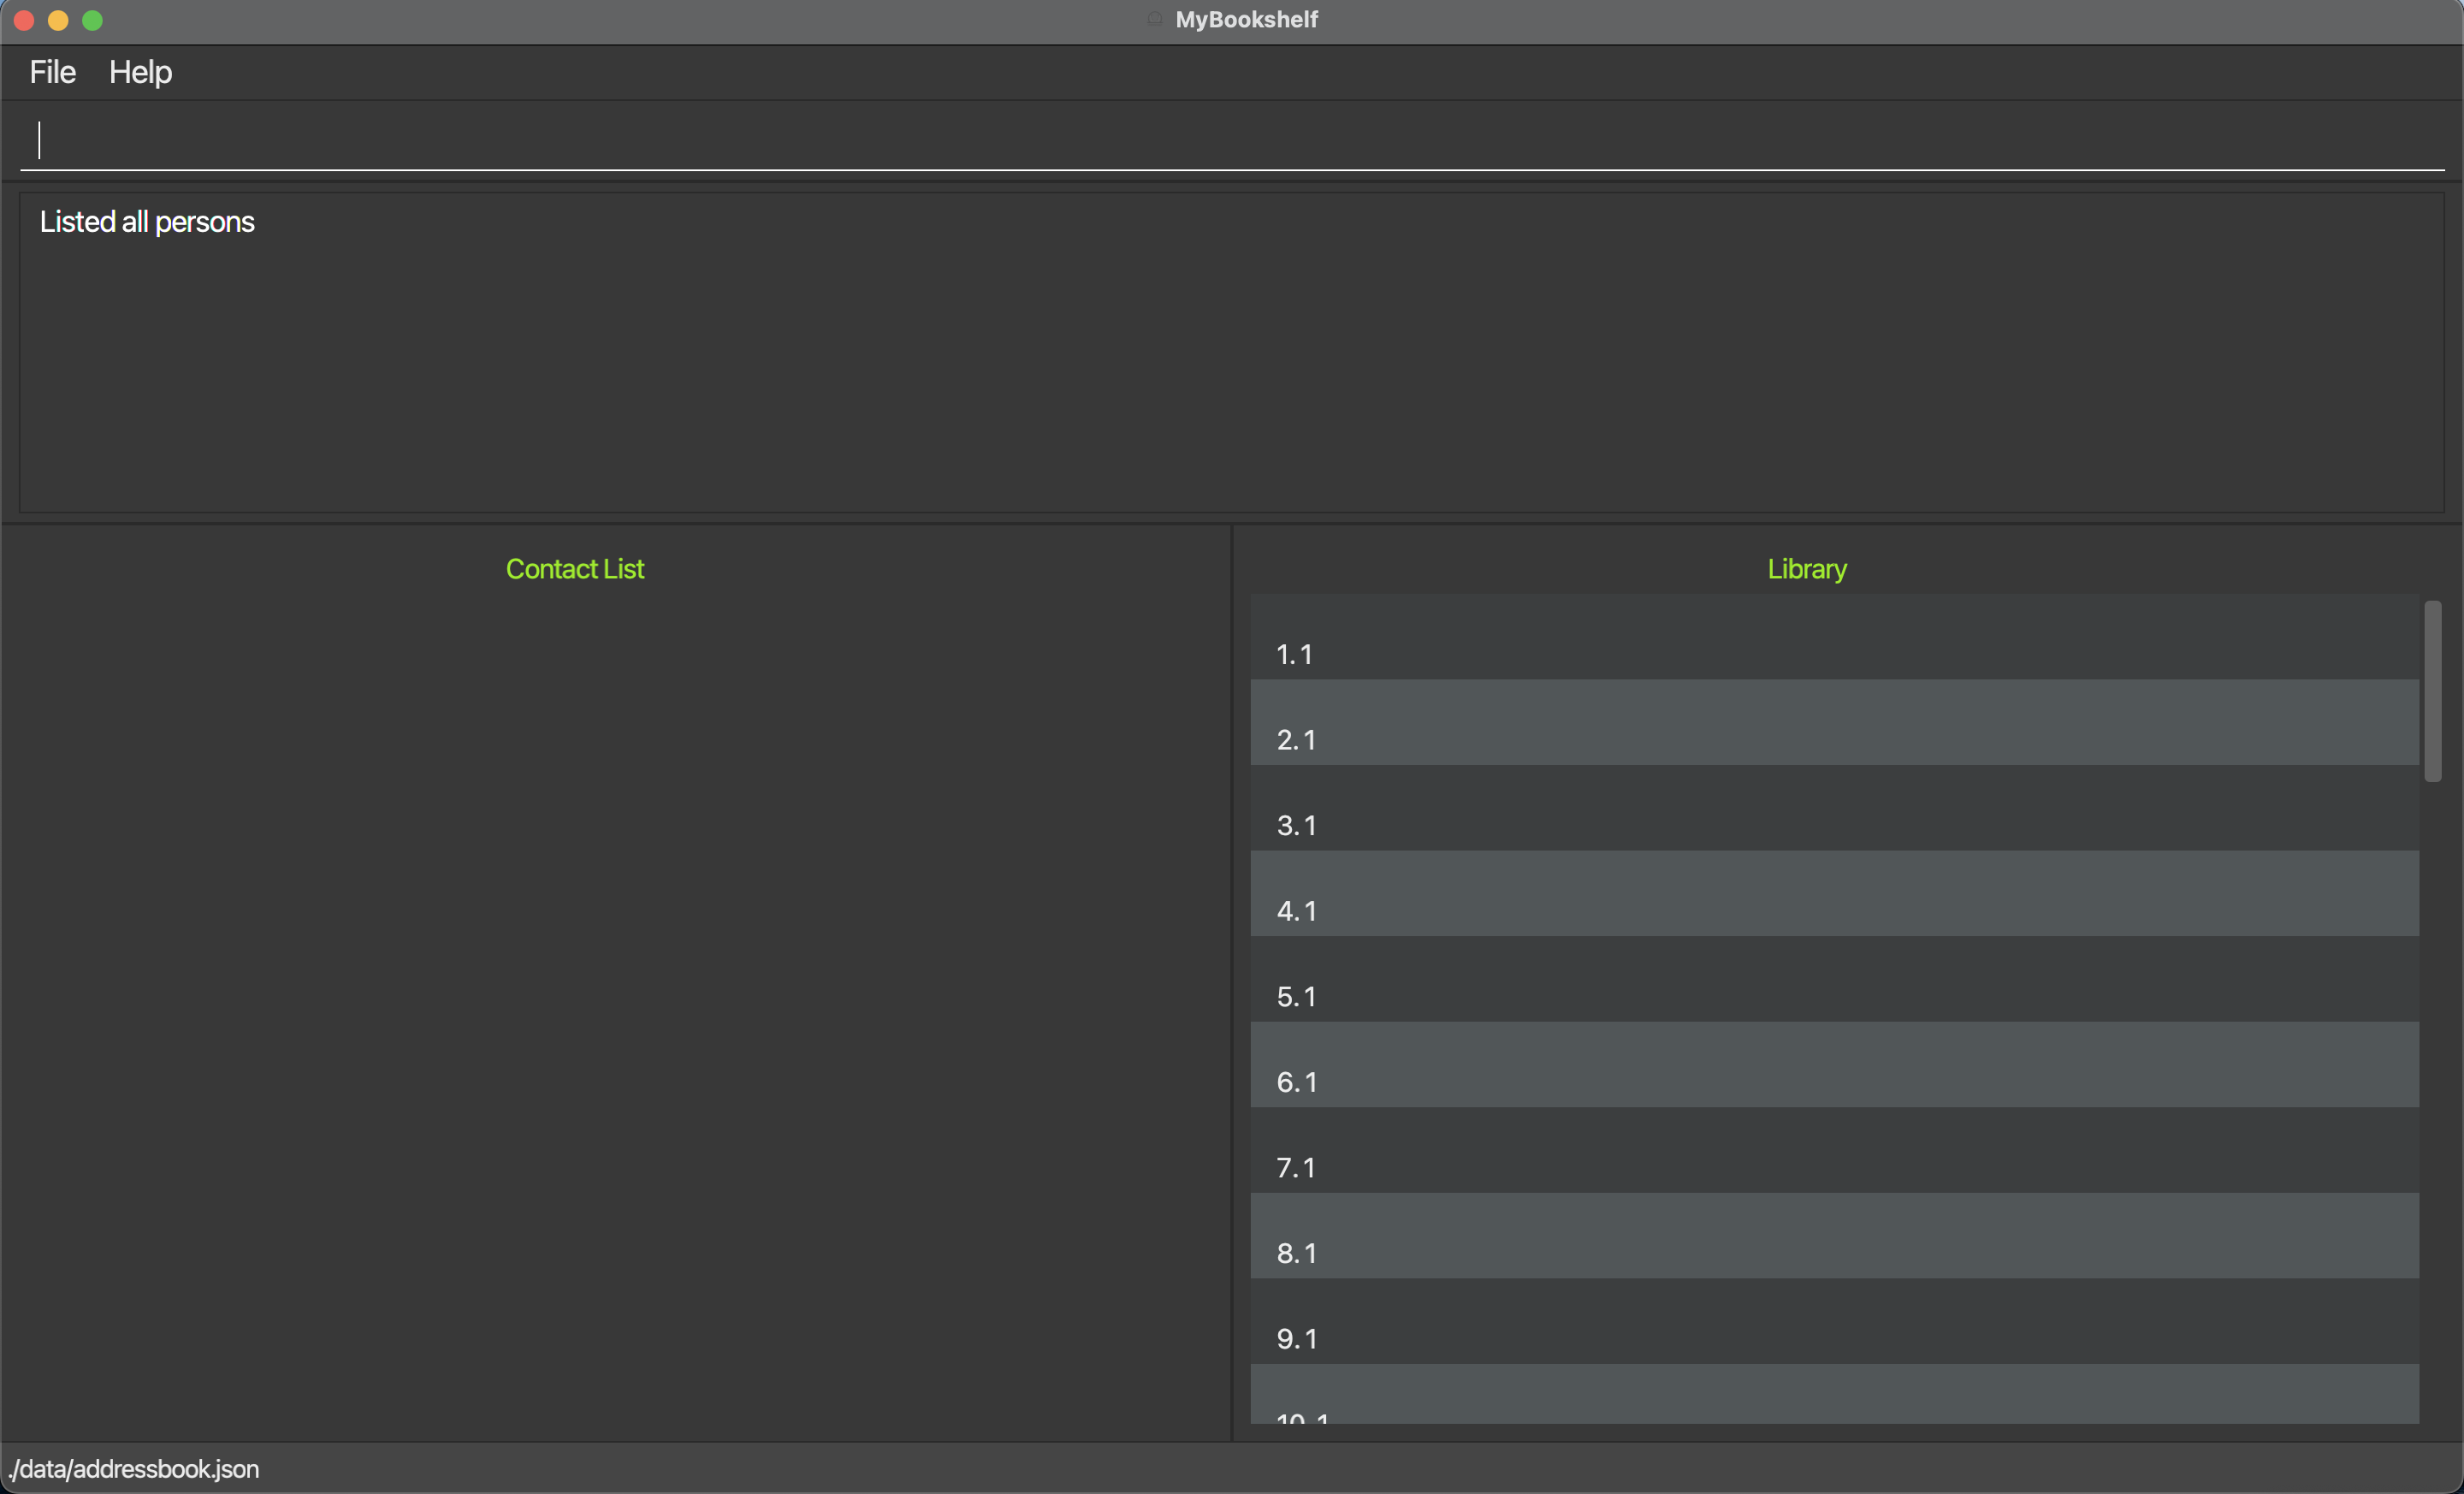2464x1494 pixels.
Task: Click the command input field
Action: (1230, 140)
